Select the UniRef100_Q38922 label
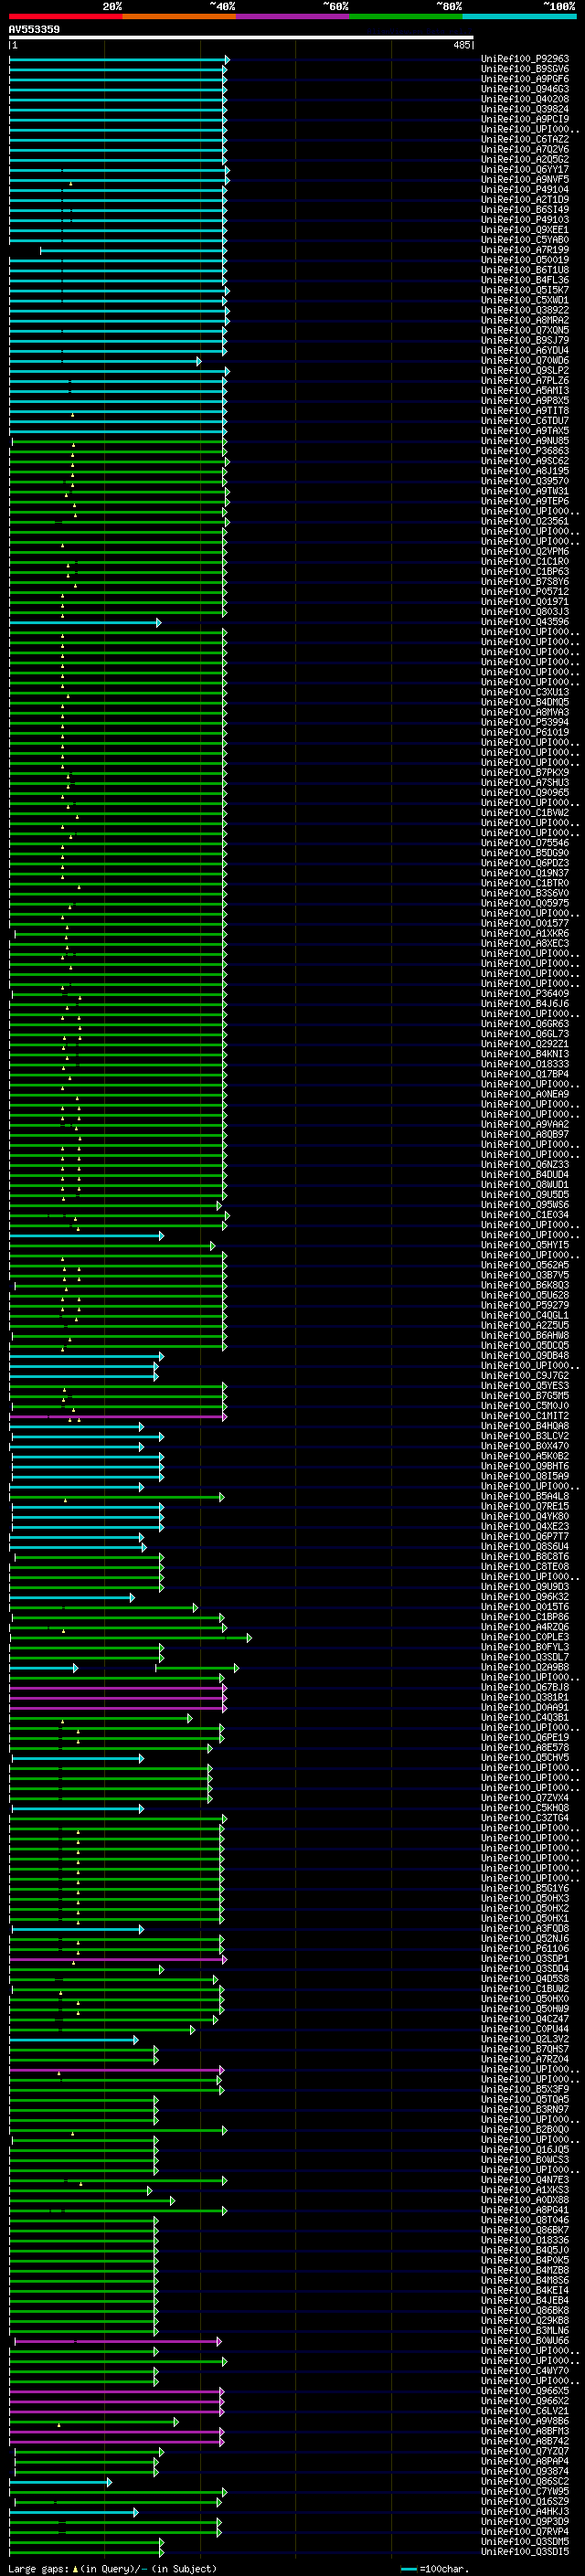This screenshot has height=2576, width=585. 525,310
